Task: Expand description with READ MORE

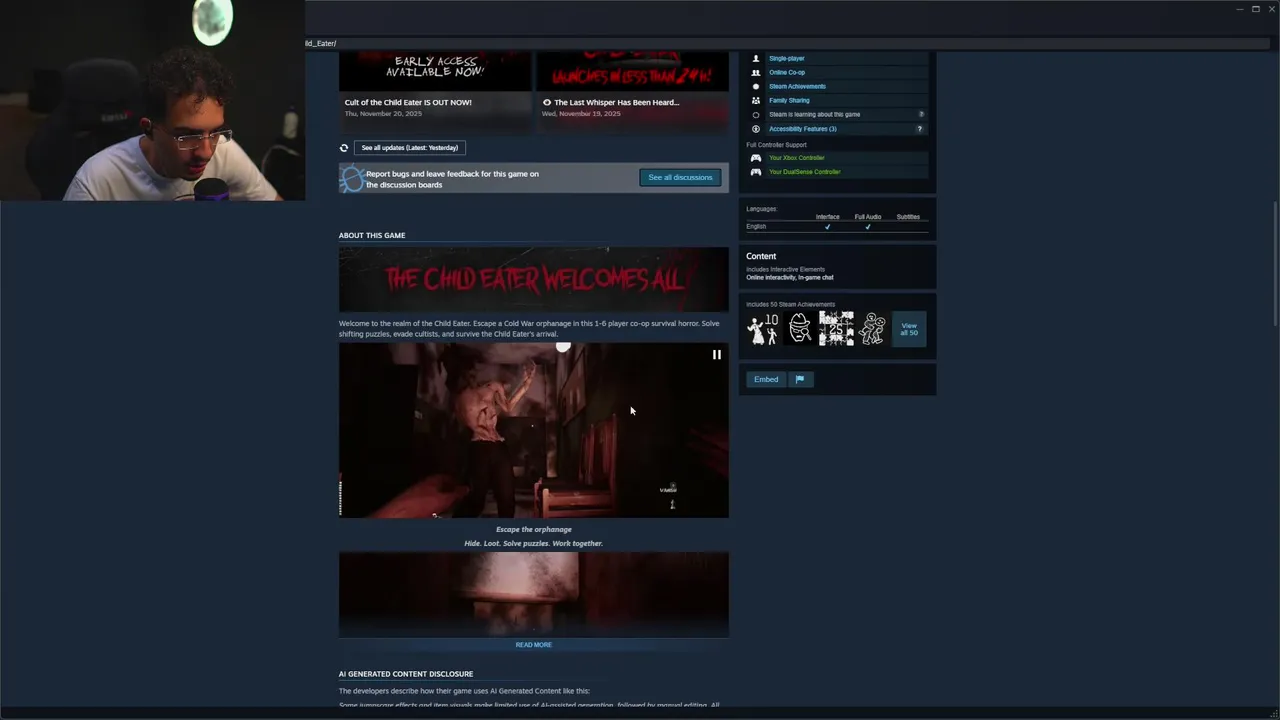Action: [x=533, y=645]
